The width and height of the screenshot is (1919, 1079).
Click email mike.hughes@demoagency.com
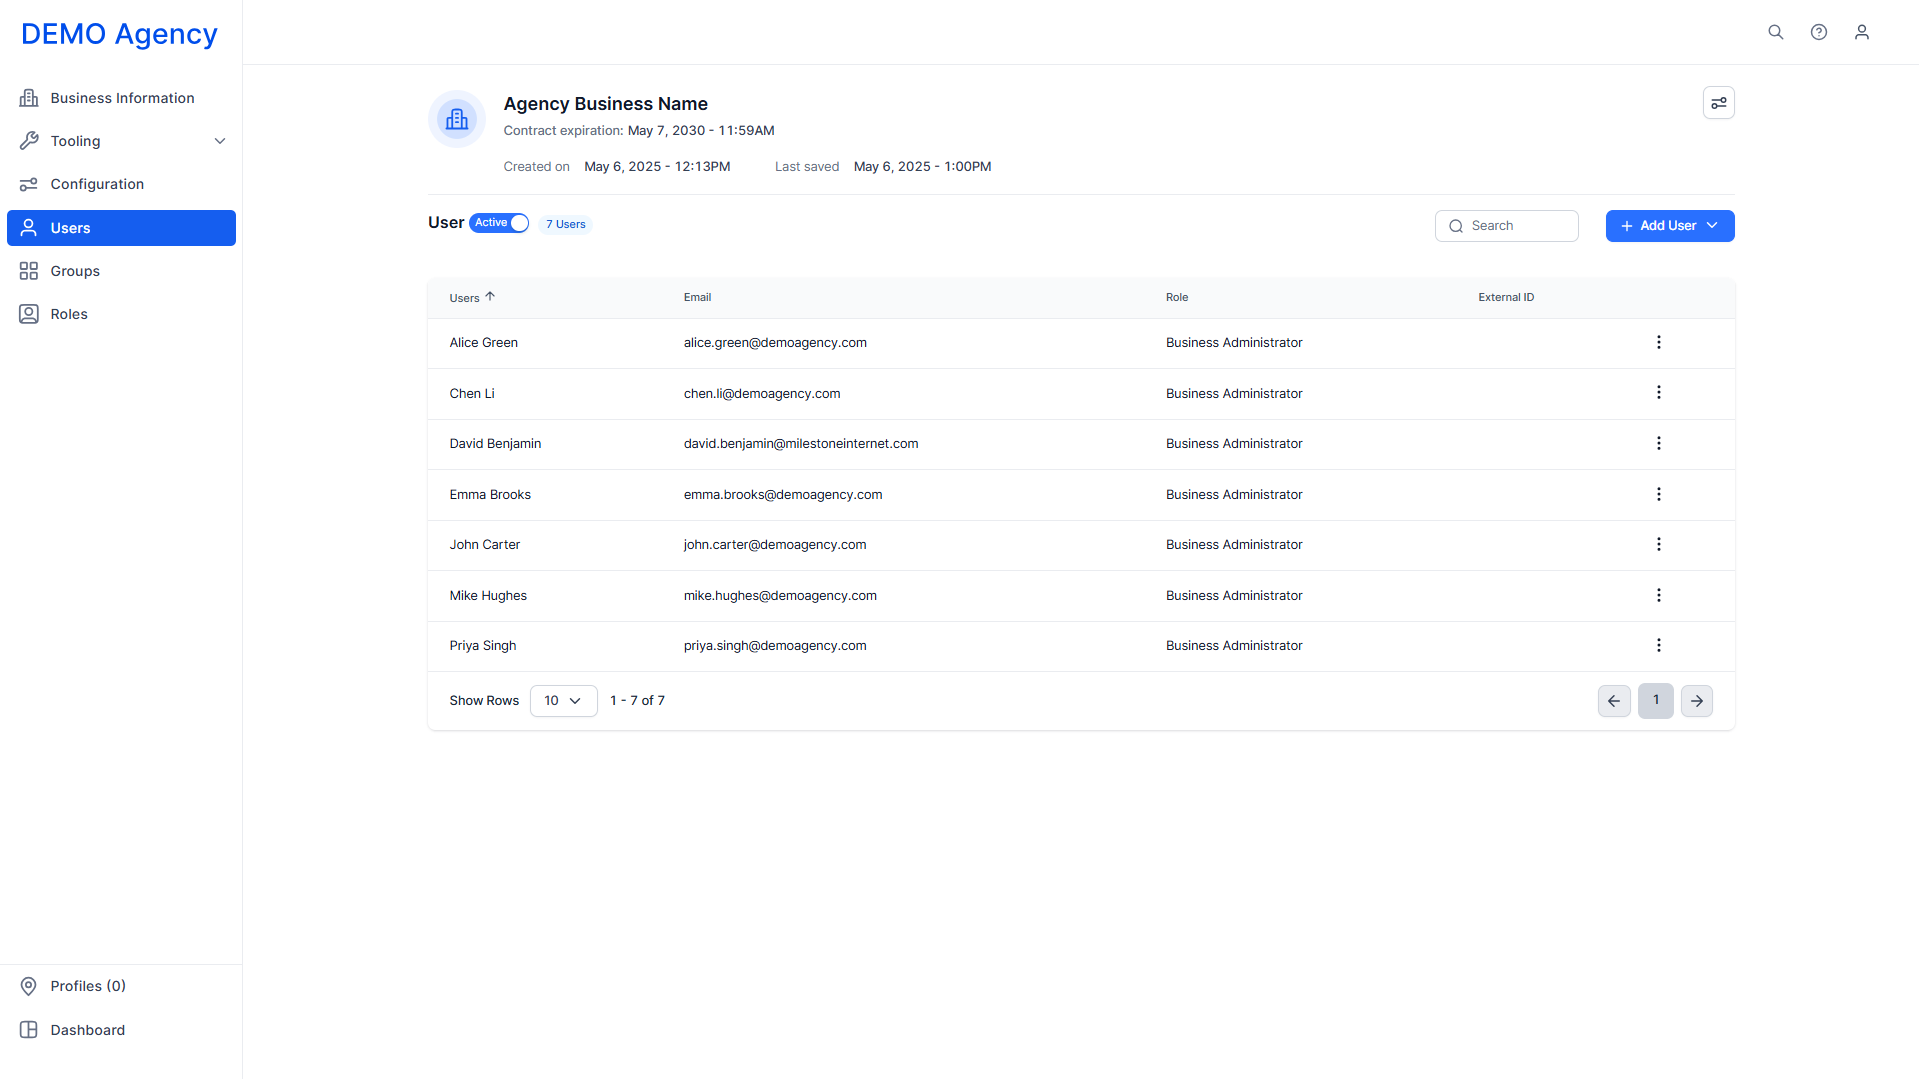[780, 595]
